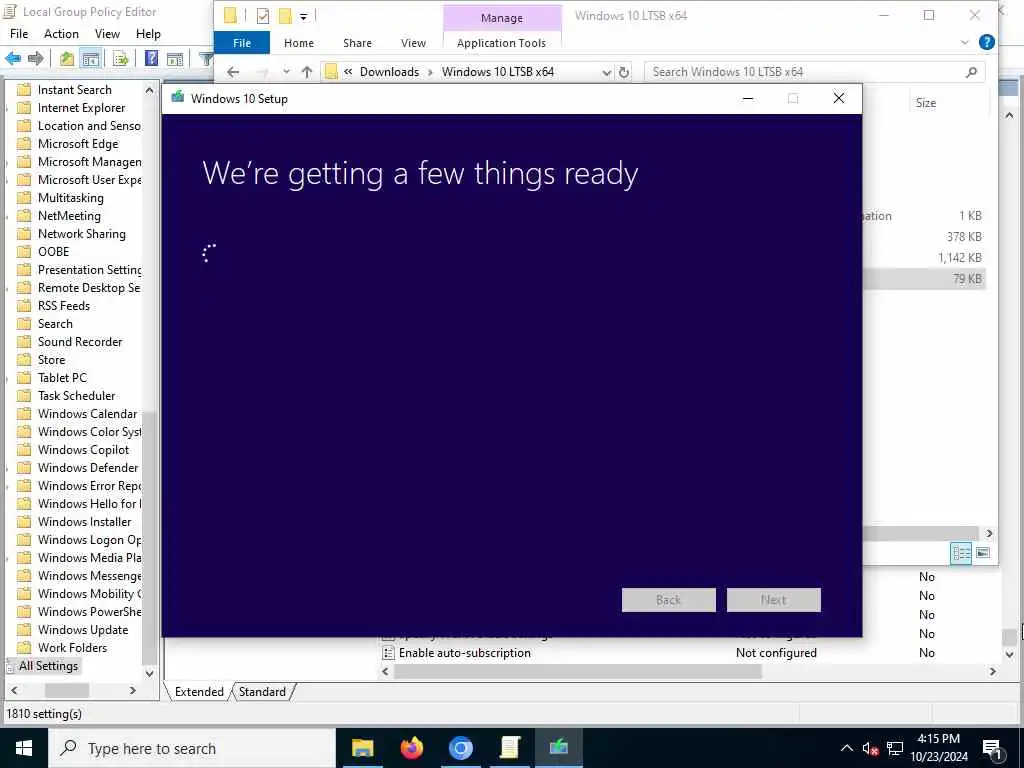Click policy tree scroll-down arrow
The image size is (1024, 768).
coord(150,673)
